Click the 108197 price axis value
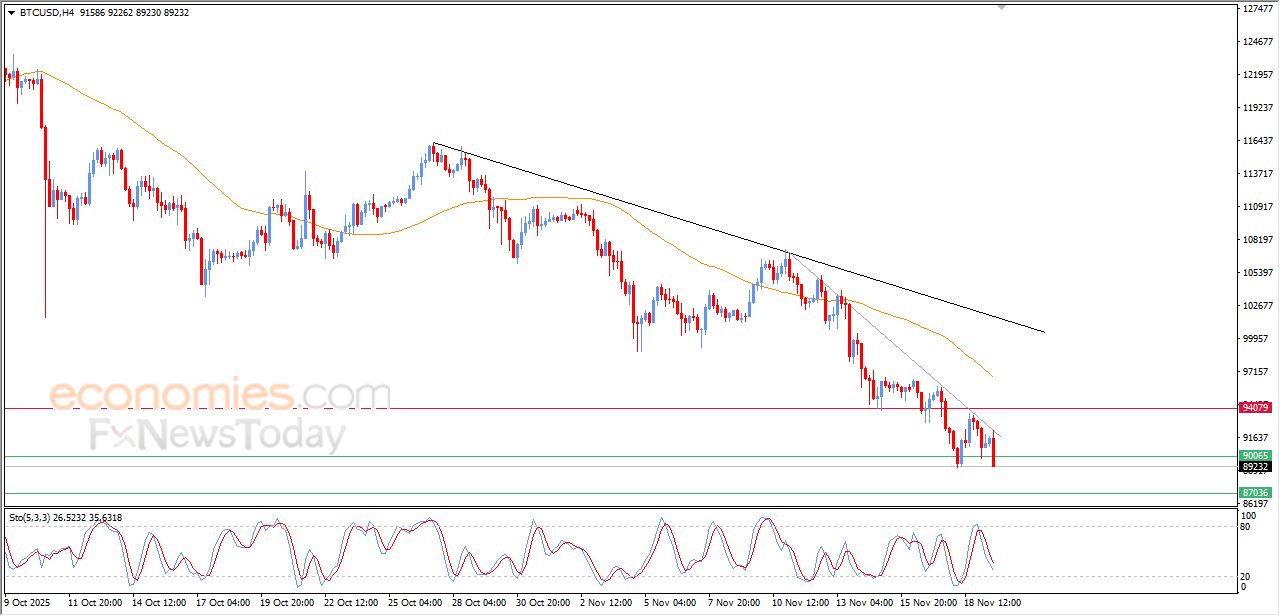This screenshot has height=616, width=1280. click(x=1257, y=240)
